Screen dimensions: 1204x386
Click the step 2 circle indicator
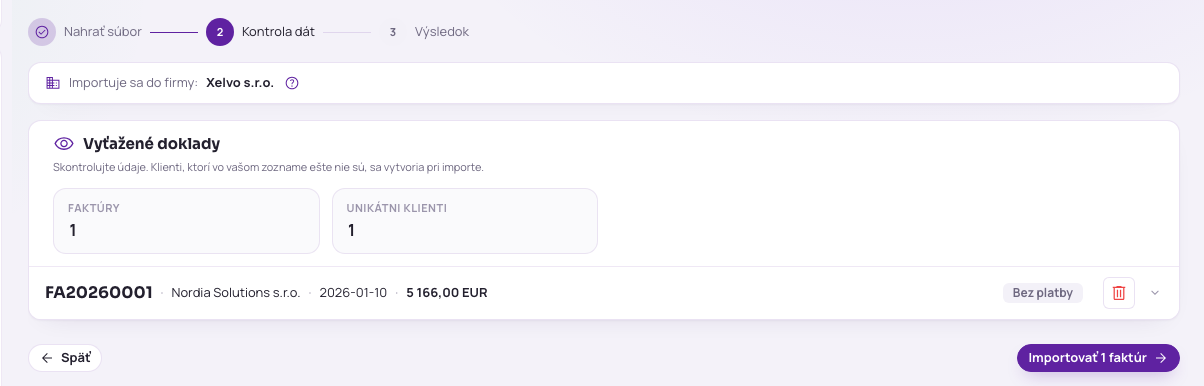220,32
